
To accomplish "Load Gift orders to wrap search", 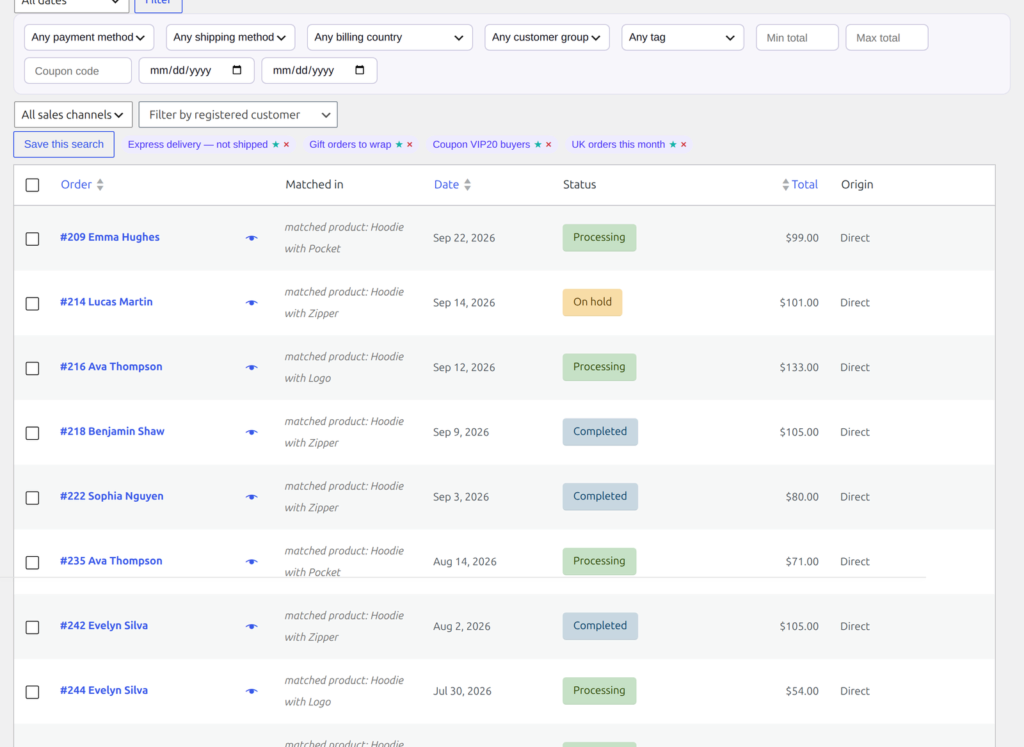I will (350, 144).
